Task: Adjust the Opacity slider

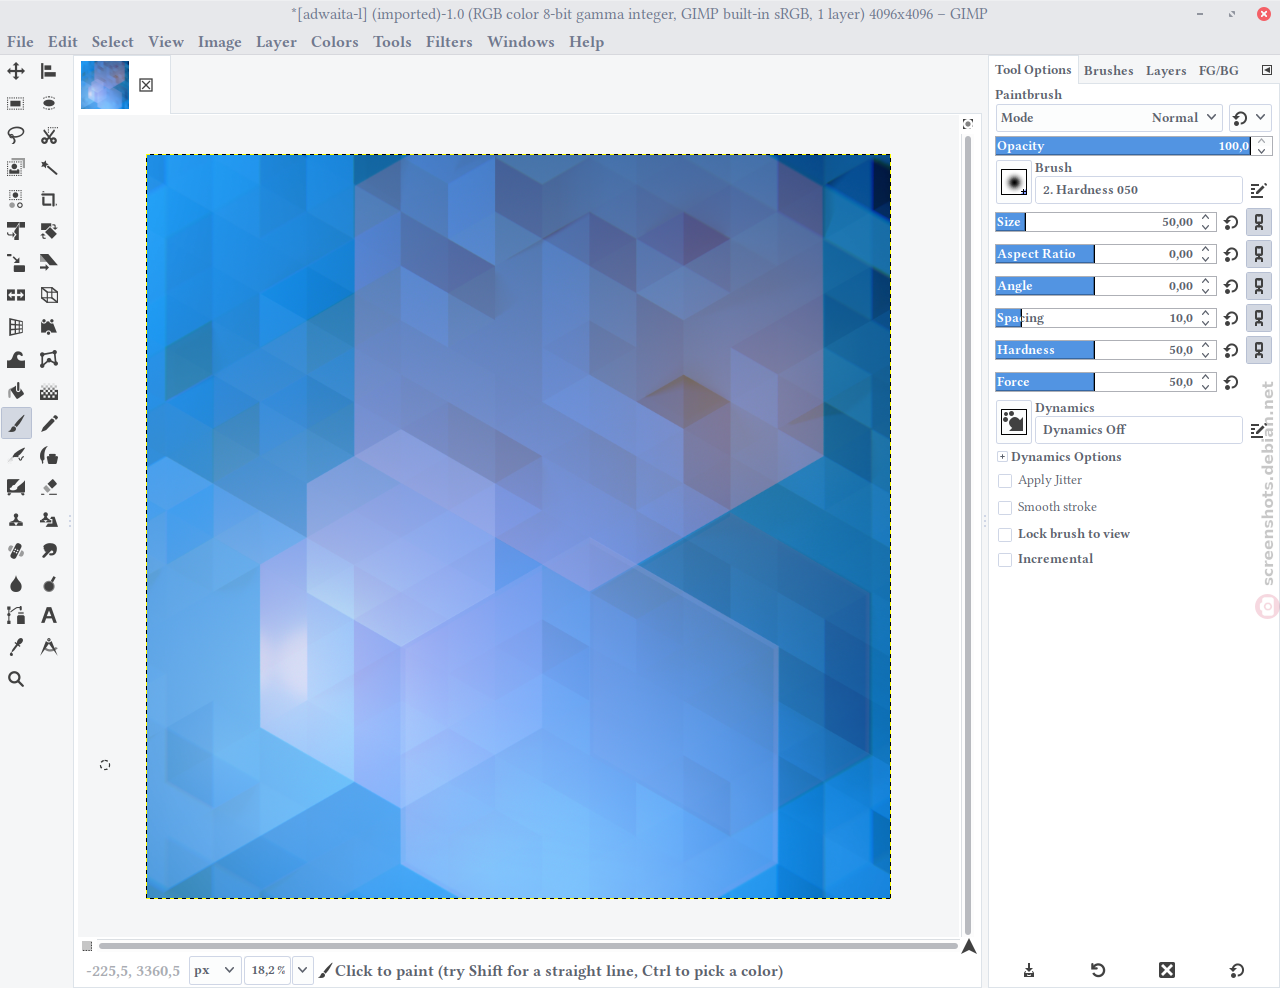Action: (1123, 146)
